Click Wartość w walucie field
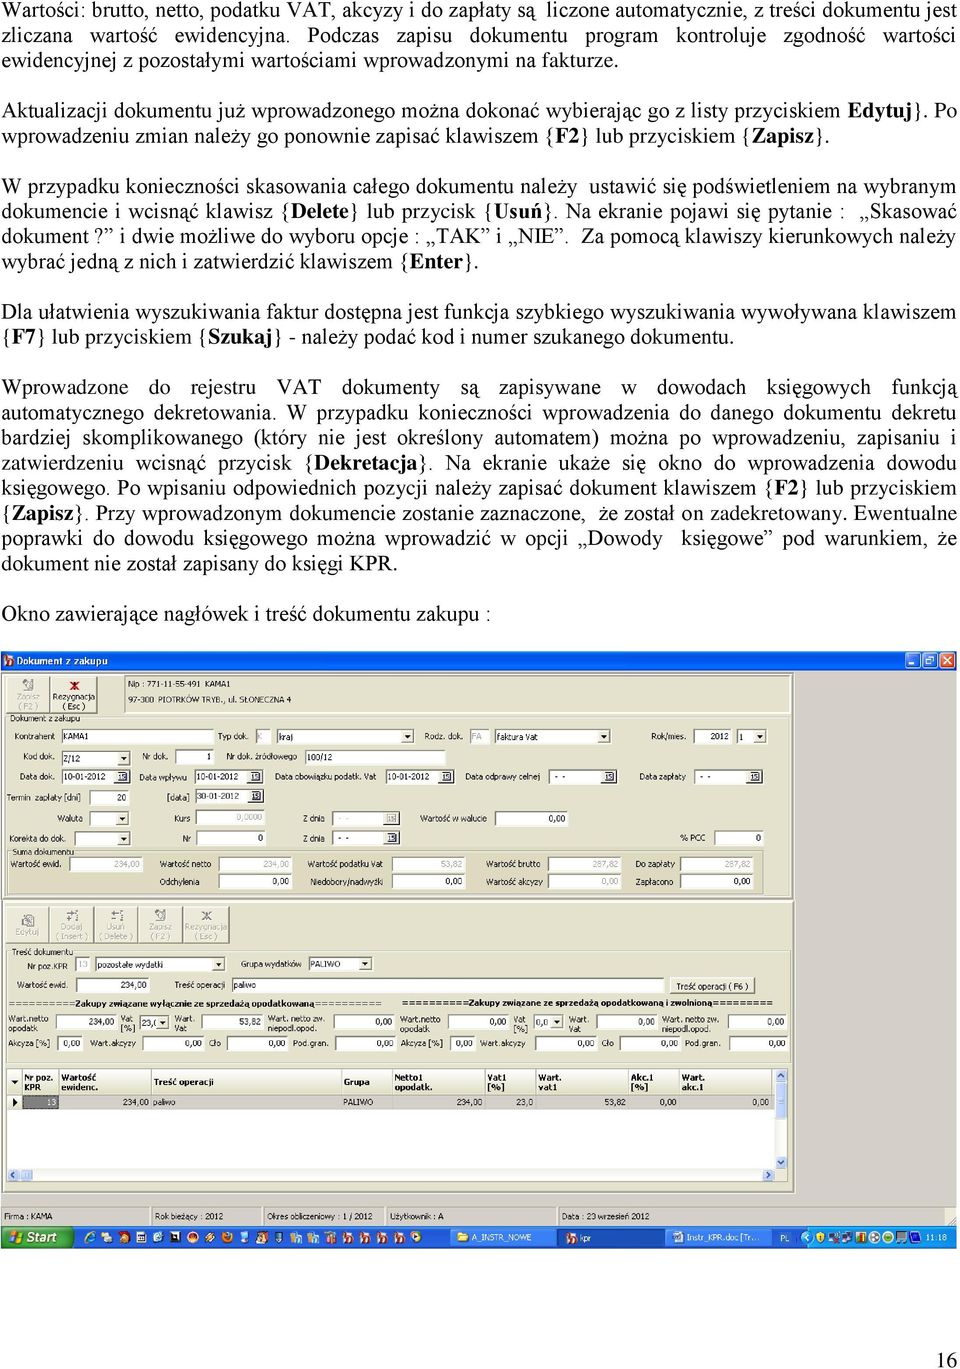This screenshot has height=1369, width=960. click(x=530, y=818)
